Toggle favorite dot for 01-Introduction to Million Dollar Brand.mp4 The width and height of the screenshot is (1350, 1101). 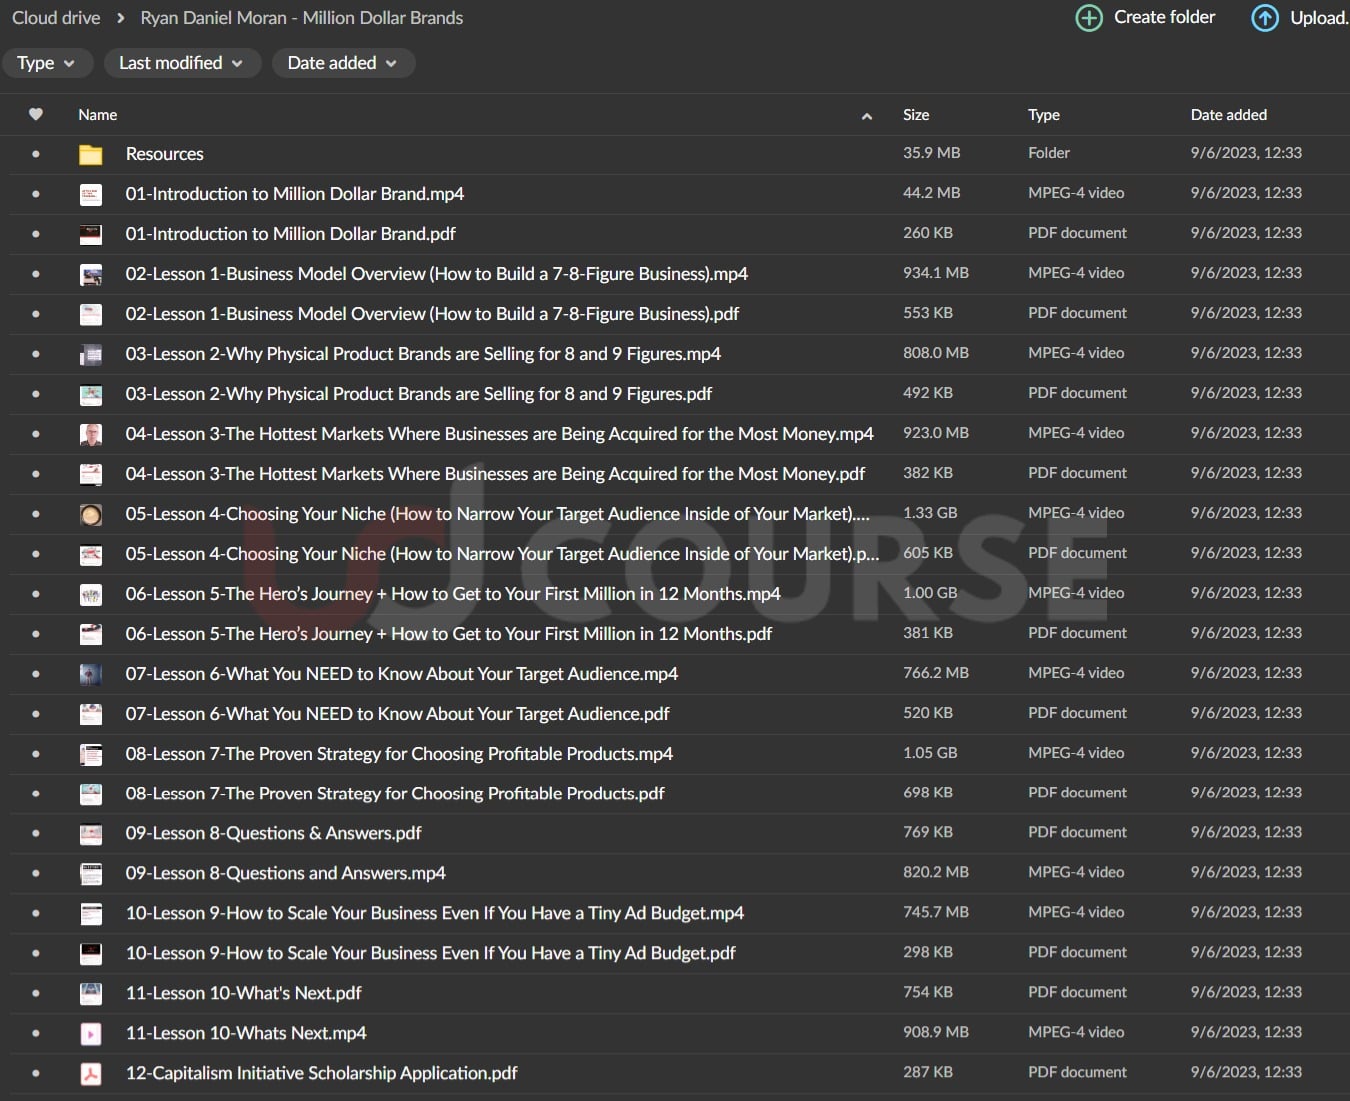(x=36, y=194)
